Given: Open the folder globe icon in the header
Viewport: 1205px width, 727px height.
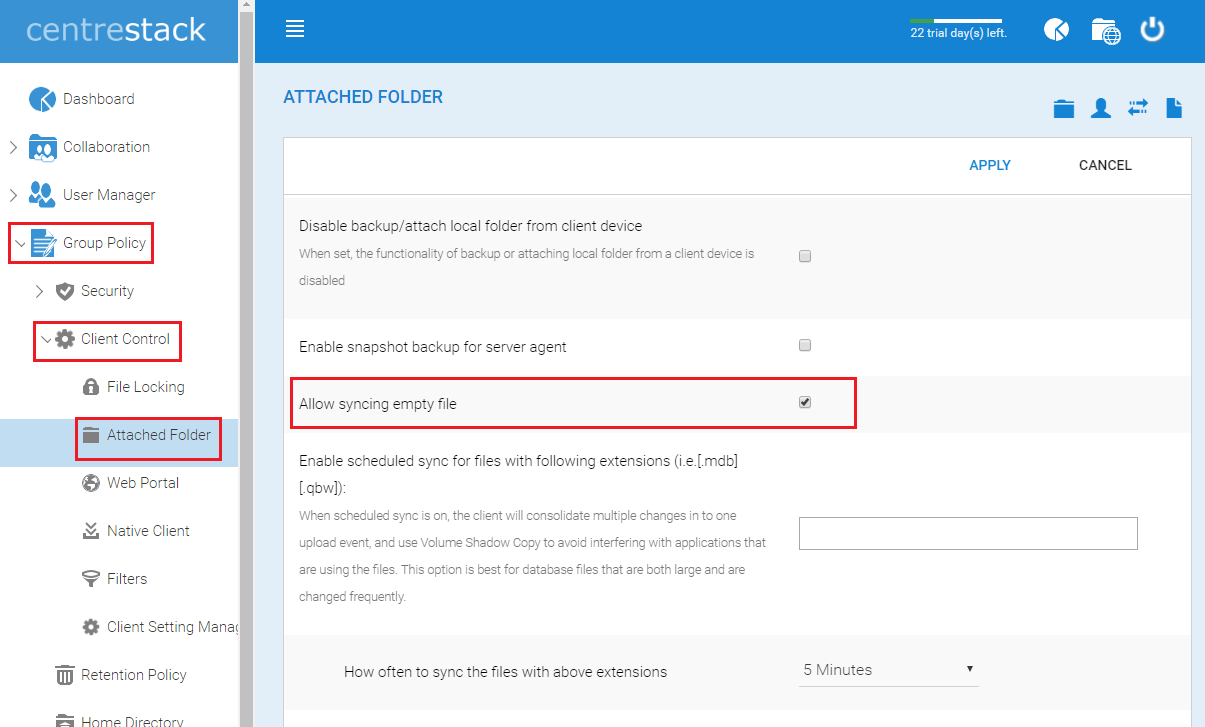Looking at the screenshot, I should [1105, 31].
